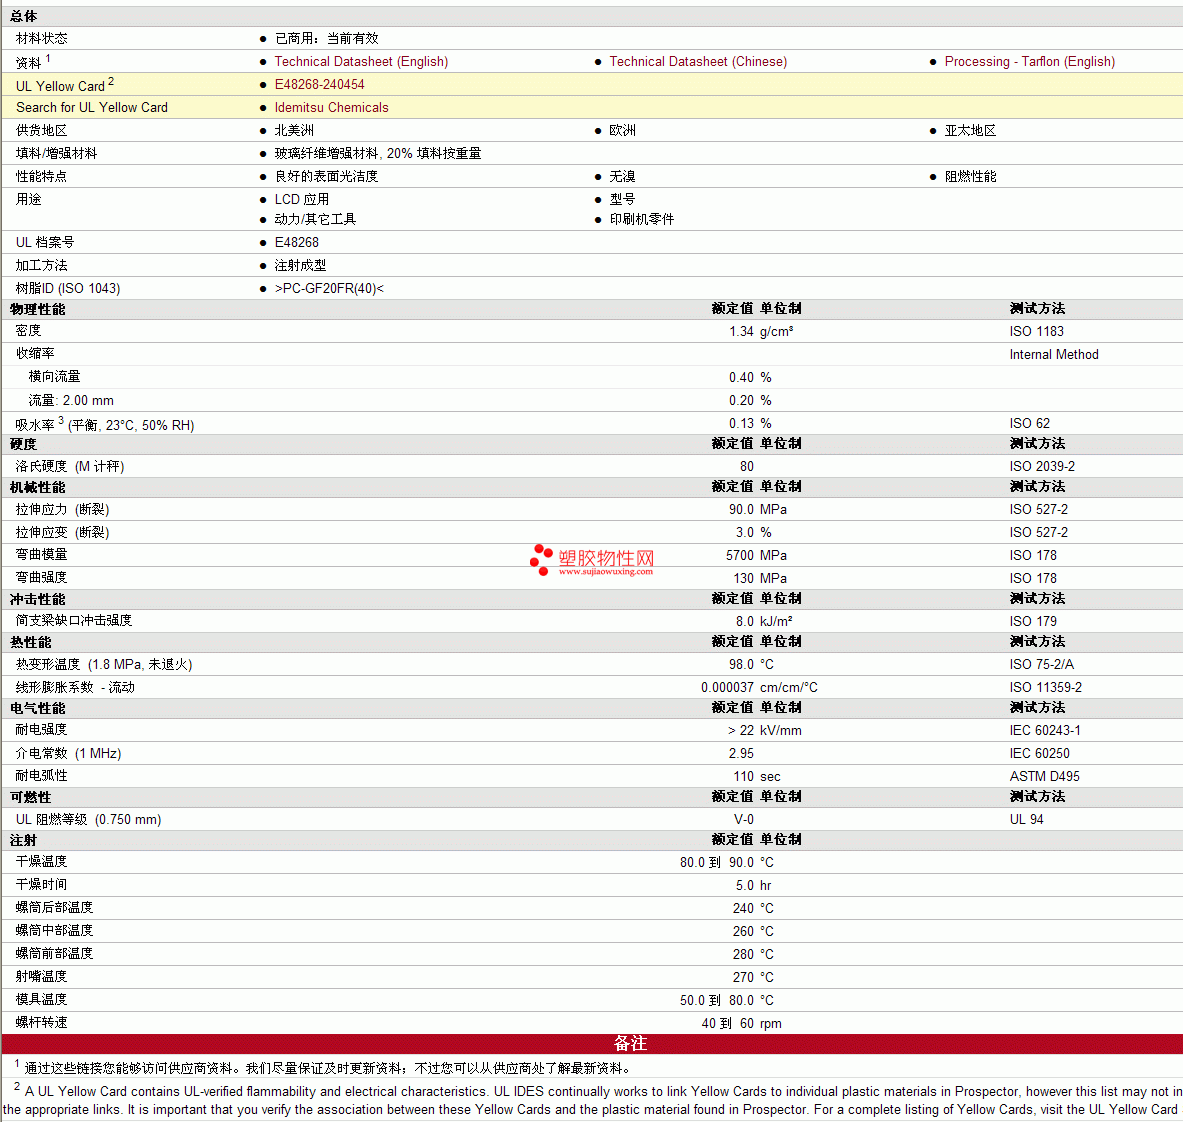Click the ISO 11359-2 test method
Image resolution: width=1183 pixels, height=1122 pixels.
tap(1045, 688)
